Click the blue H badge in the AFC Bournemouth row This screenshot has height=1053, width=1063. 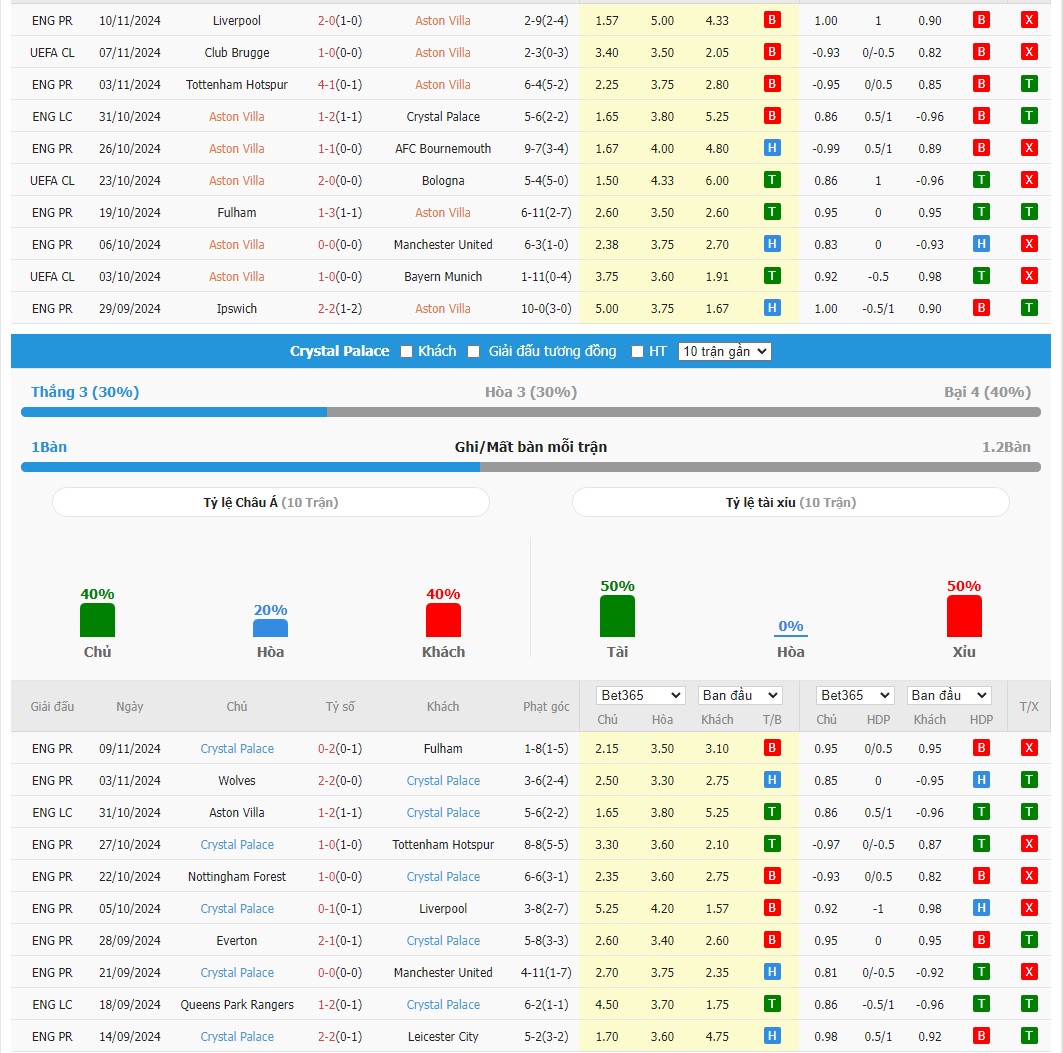point(771,148)
